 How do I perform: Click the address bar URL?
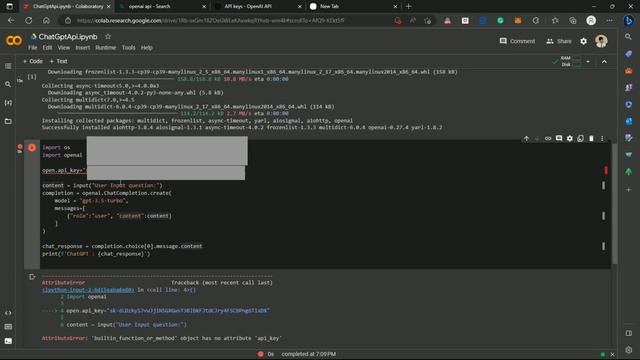210,20
